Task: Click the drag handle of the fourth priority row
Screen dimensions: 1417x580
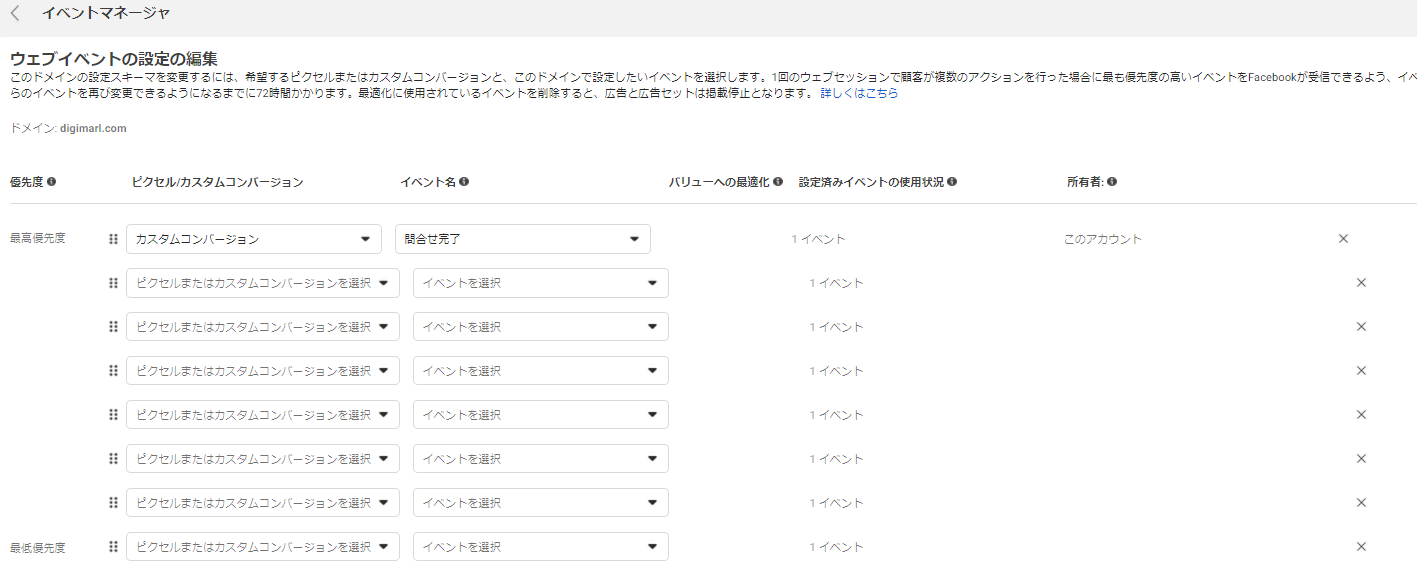Action: [113, 371]
